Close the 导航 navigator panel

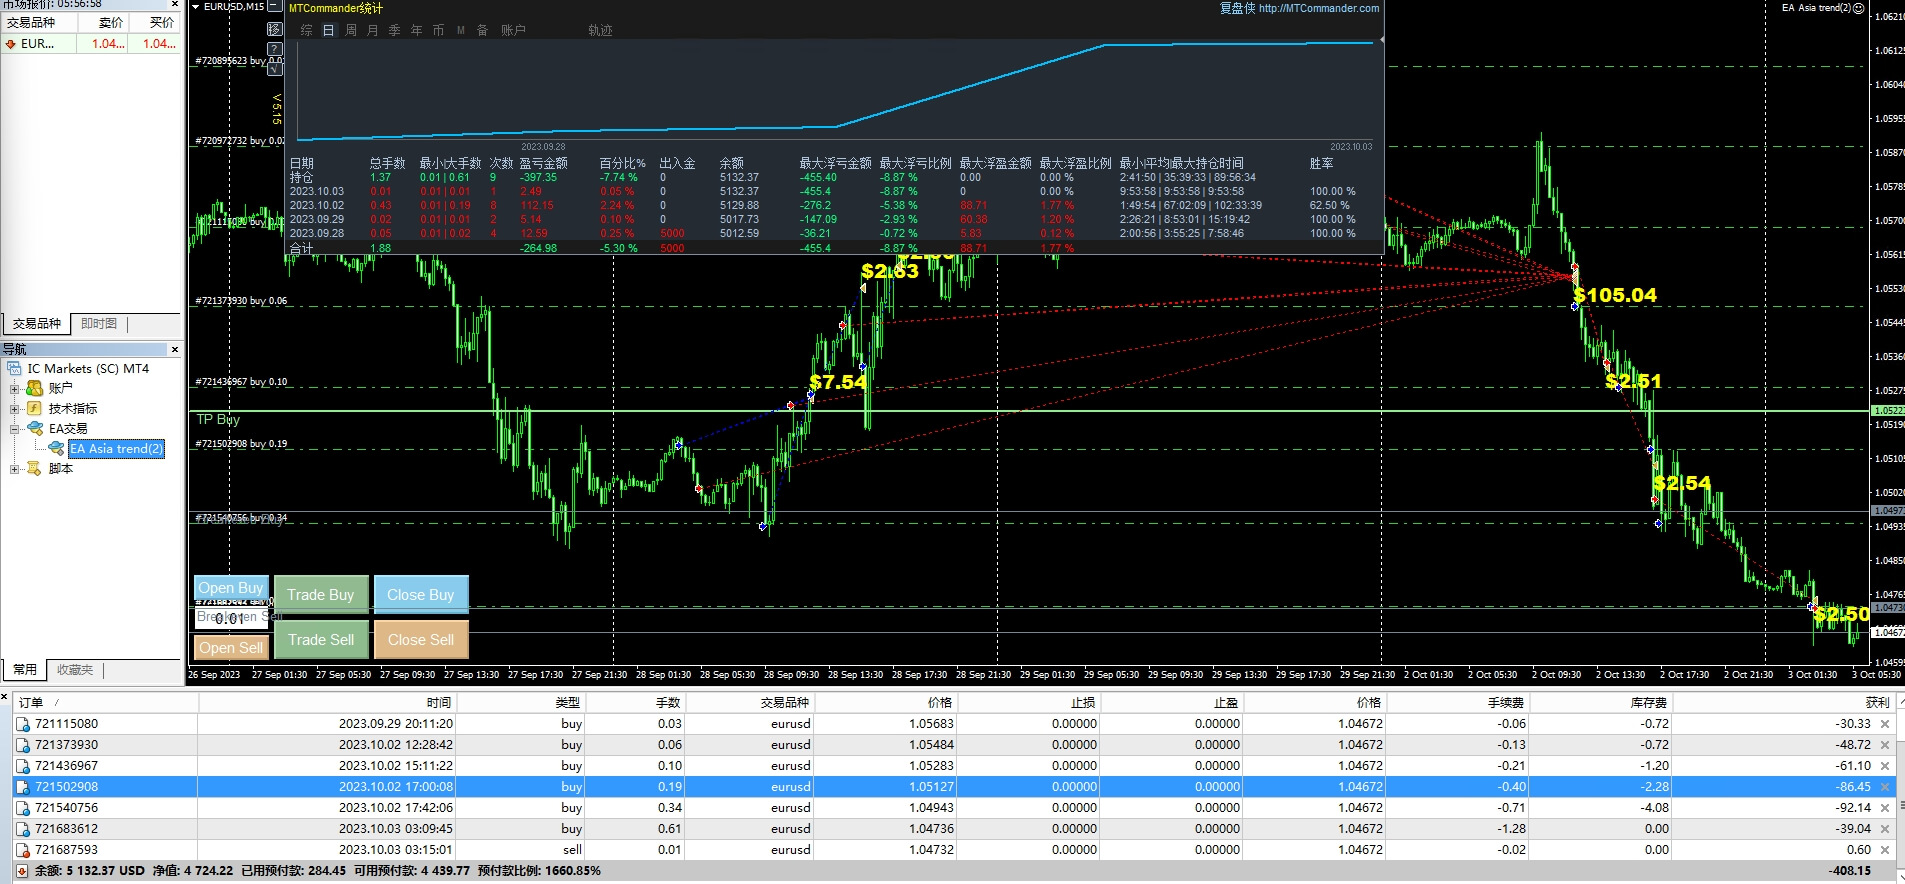175,349
